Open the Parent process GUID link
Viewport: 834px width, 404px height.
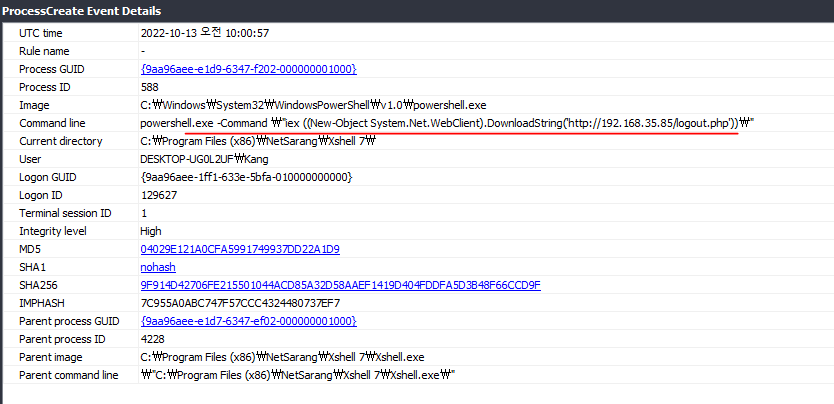pyautogui.click(x=248, y=321)
